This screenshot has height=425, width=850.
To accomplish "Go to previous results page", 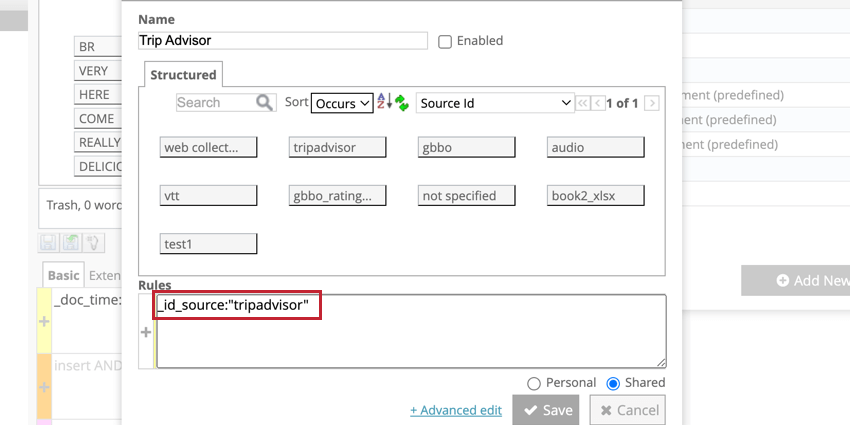I will click(x=598, y=103).
